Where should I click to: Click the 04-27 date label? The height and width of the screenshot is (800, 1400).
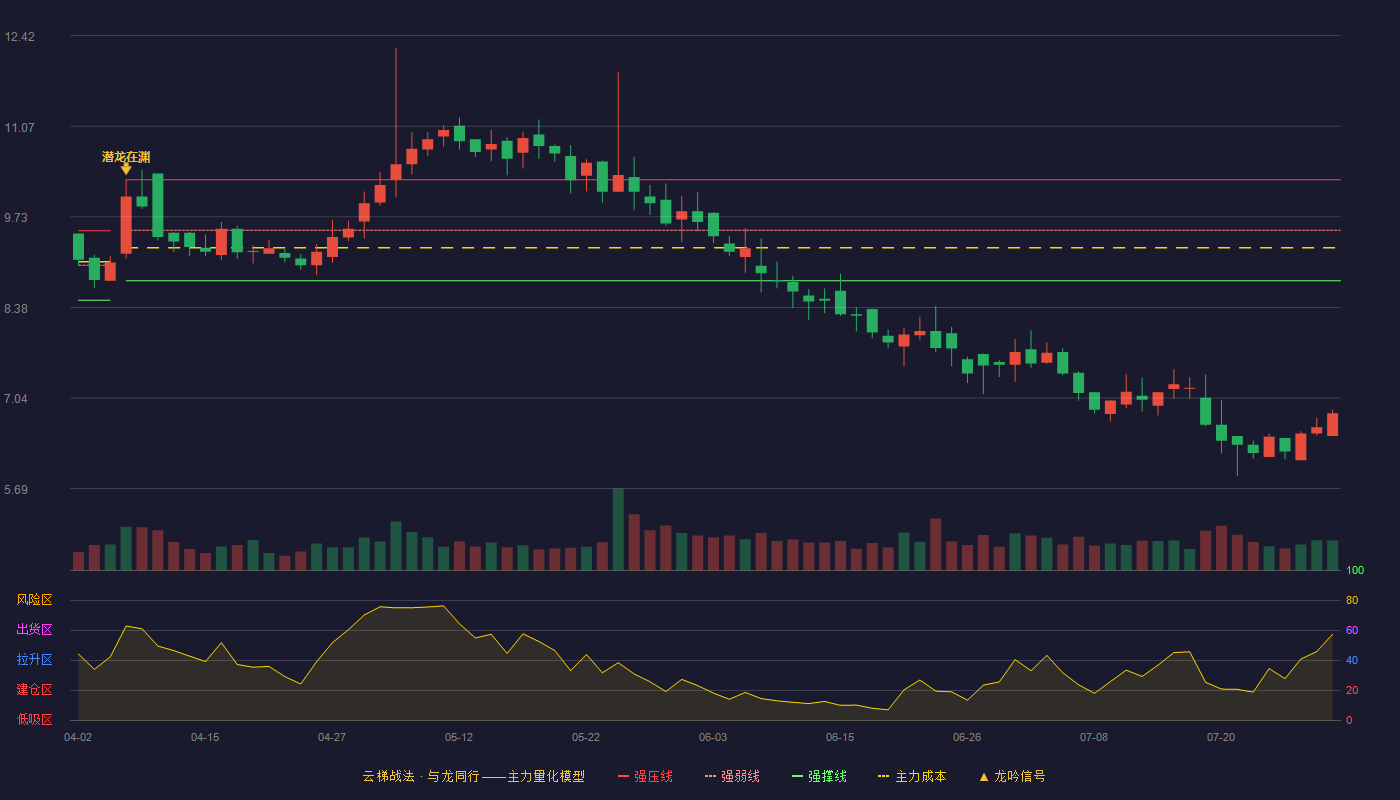pos(332,737)
